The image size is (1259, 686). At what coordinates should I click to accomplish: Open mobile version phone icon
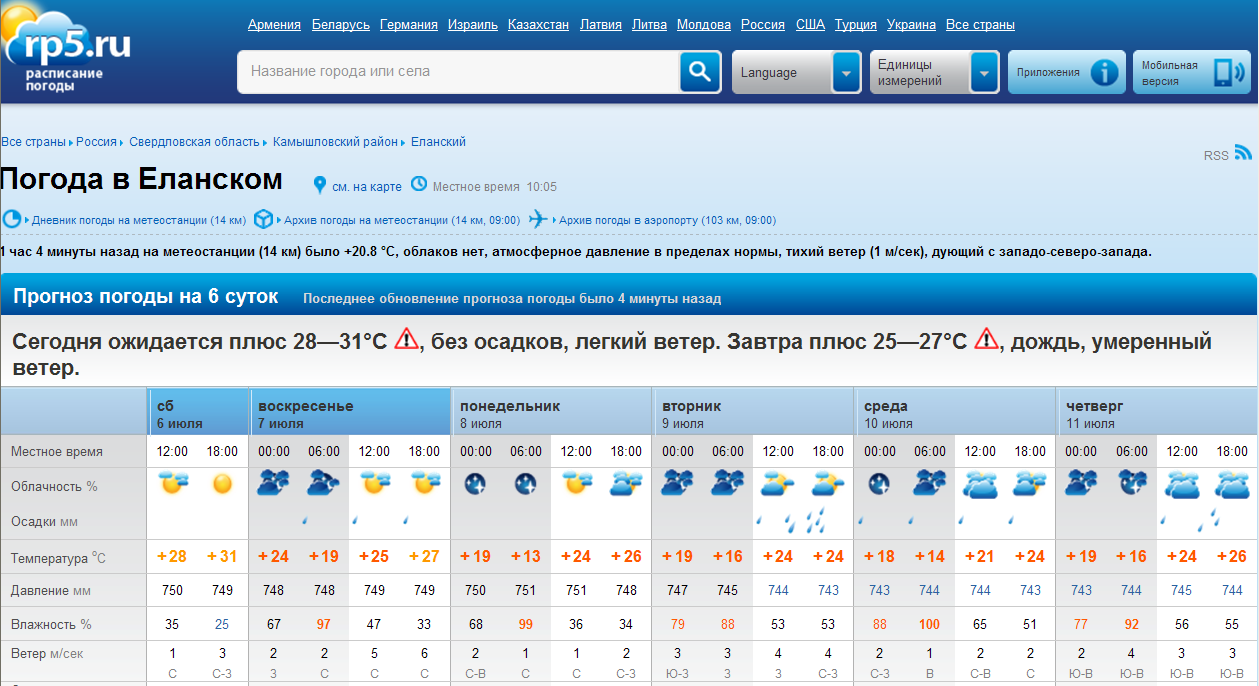click(1226, 72)
